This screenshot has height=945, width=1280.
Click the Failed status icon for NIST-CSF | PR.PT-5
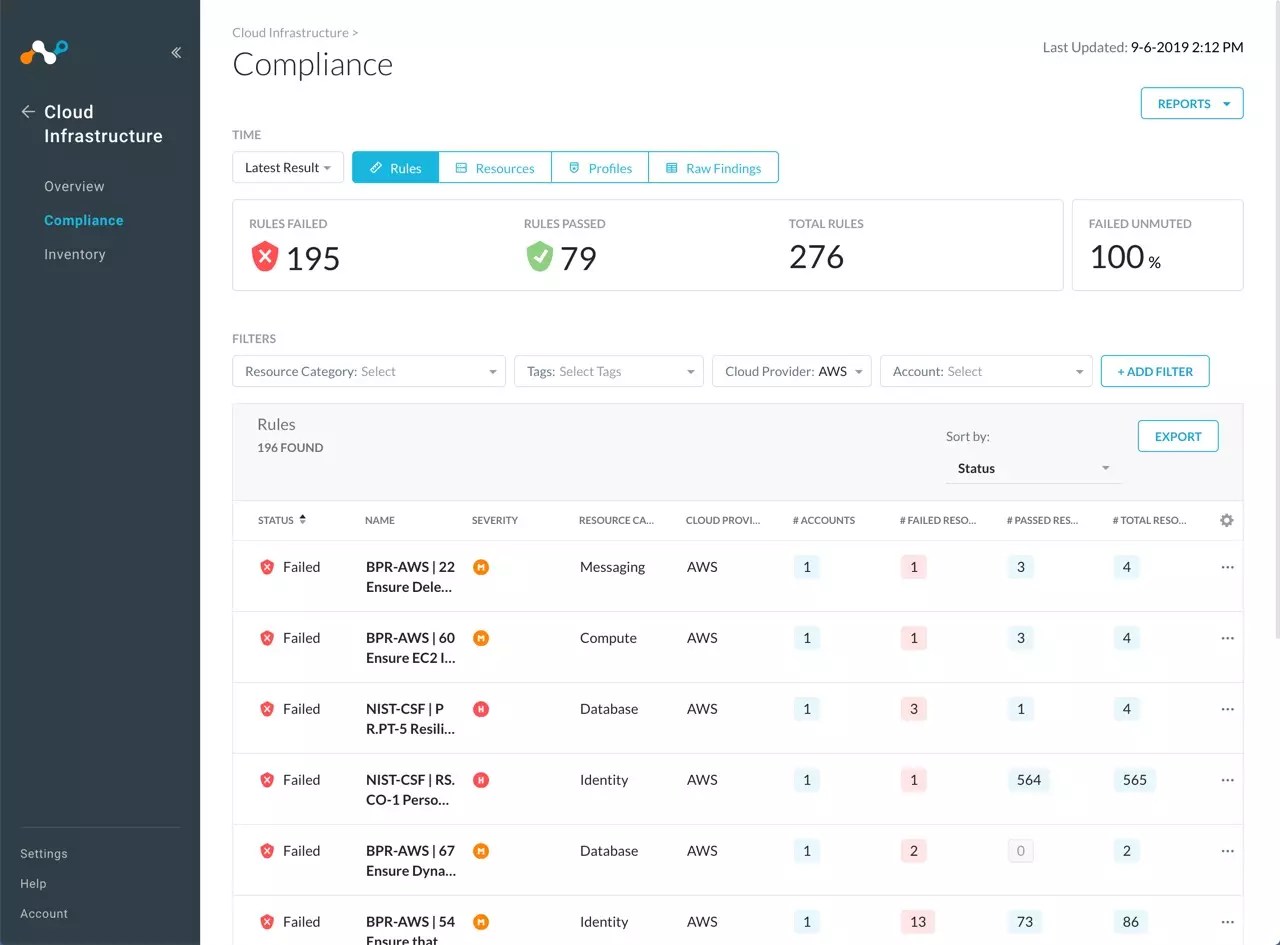point(267,709)
